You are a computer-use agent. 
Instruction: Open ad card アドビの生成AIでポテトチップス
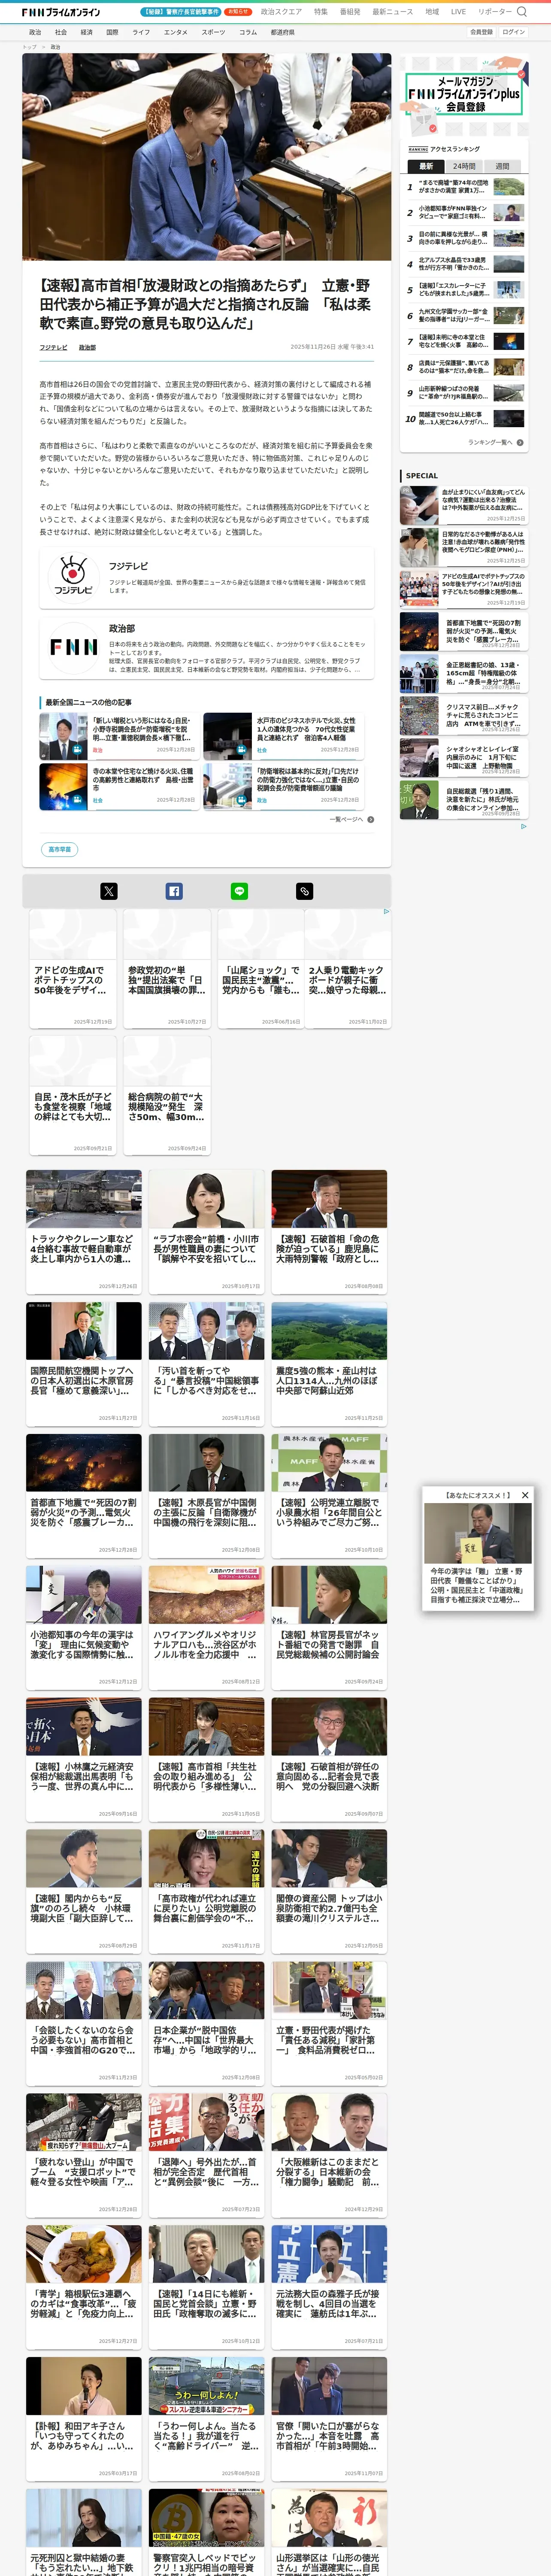(x=73, y=968)
